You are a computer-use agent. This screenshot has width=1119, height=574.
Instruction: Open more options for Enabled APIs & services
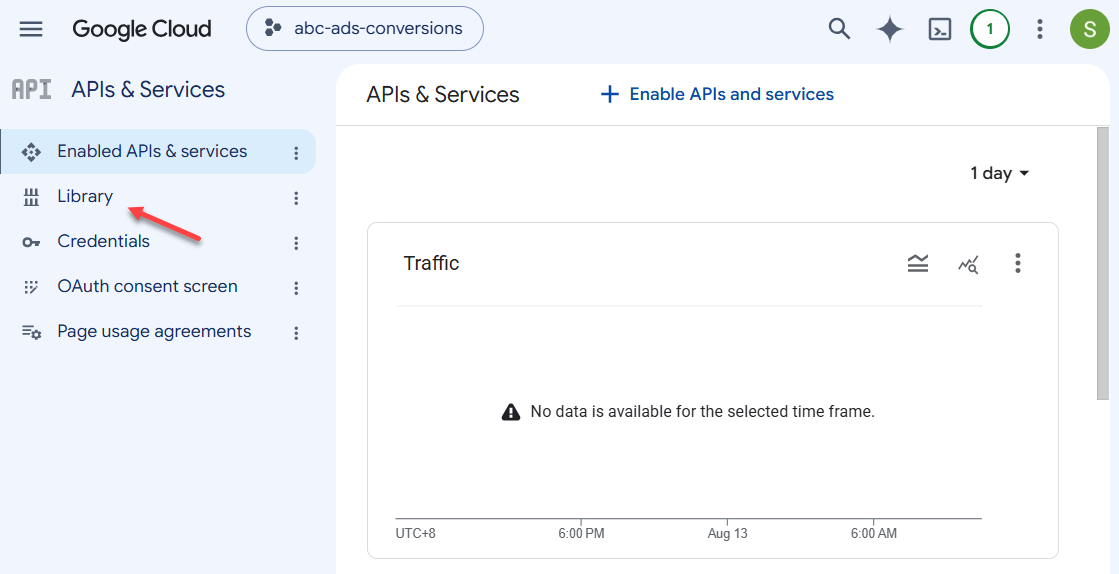(296, 153)
